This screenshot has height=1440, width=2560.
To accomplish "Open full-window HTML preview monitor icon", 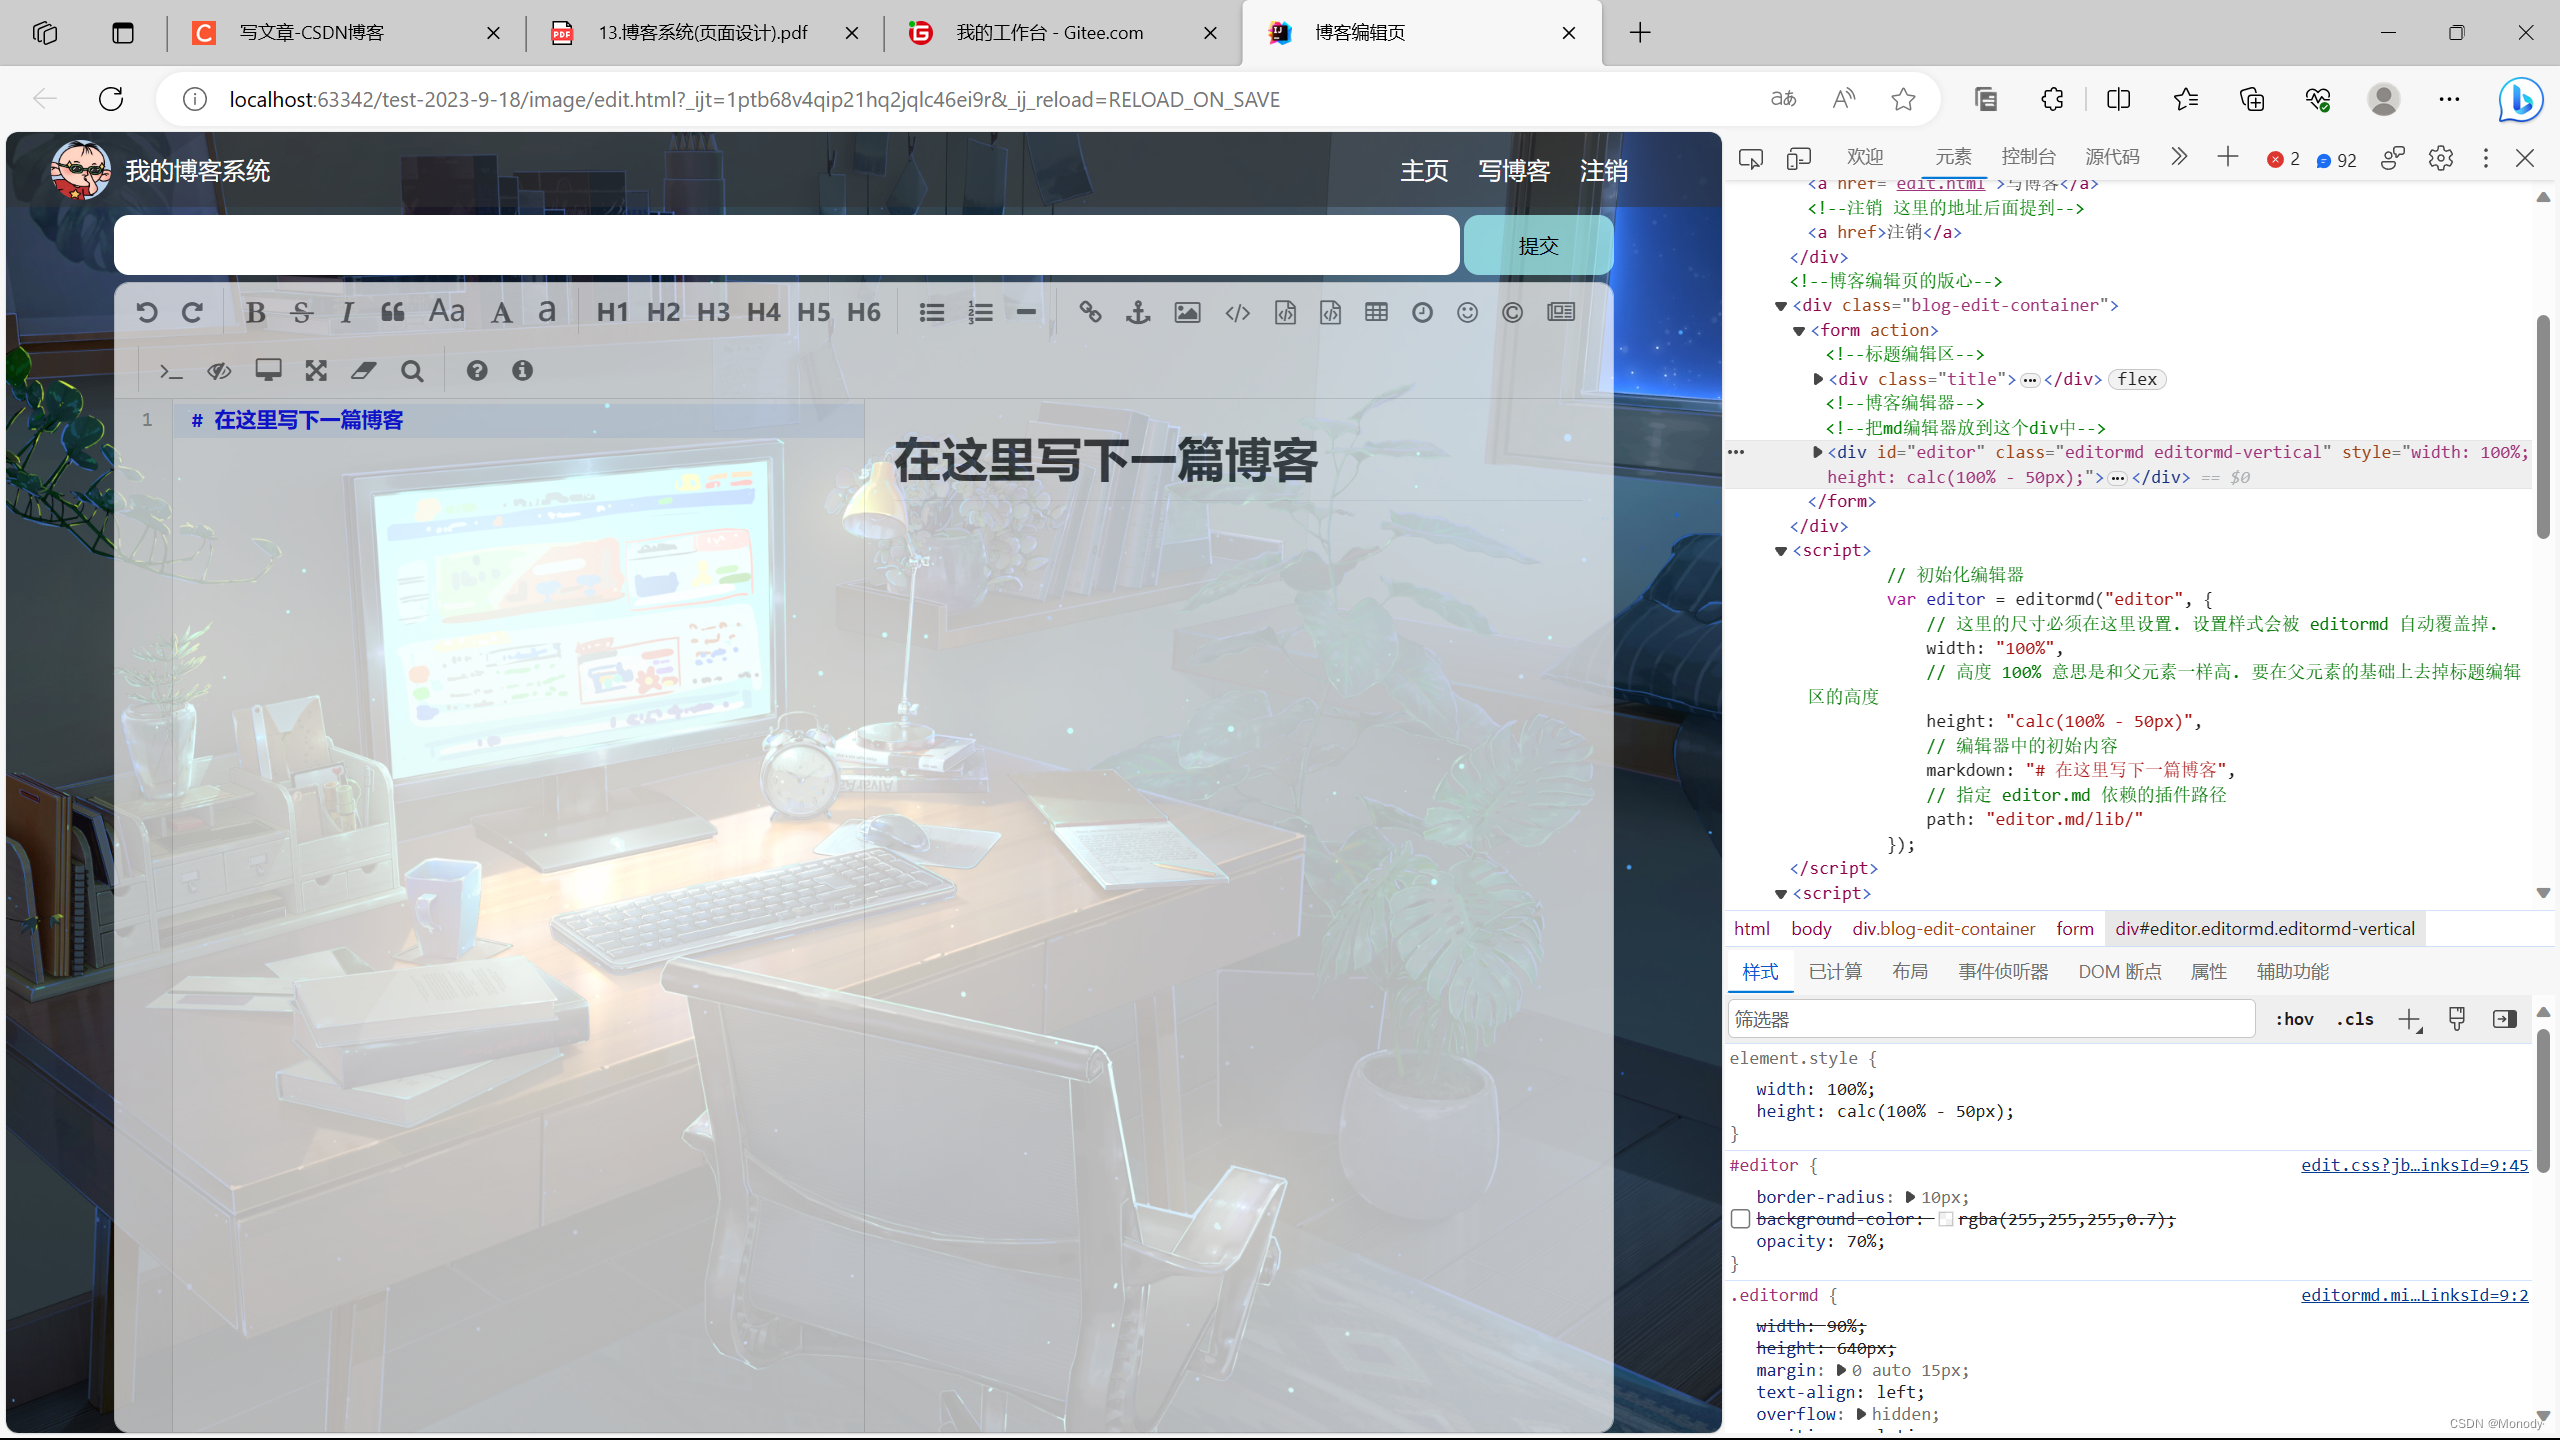I will [268, 371].
